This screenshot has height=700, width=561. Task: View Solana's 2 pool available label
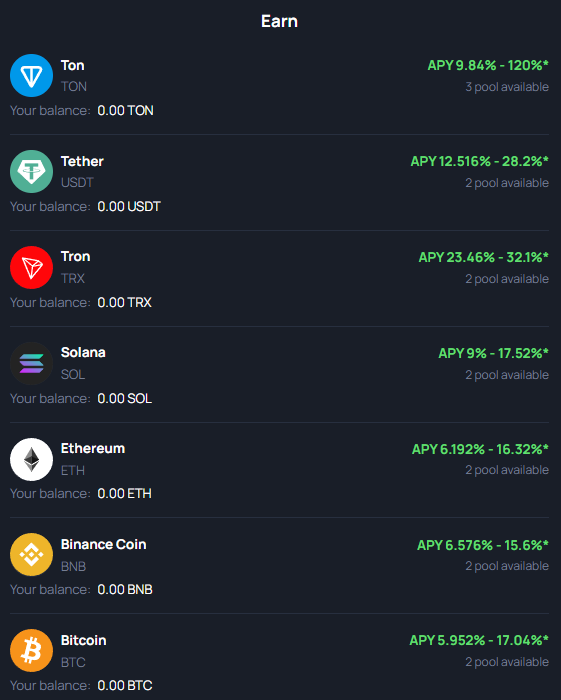pos(507,375)
